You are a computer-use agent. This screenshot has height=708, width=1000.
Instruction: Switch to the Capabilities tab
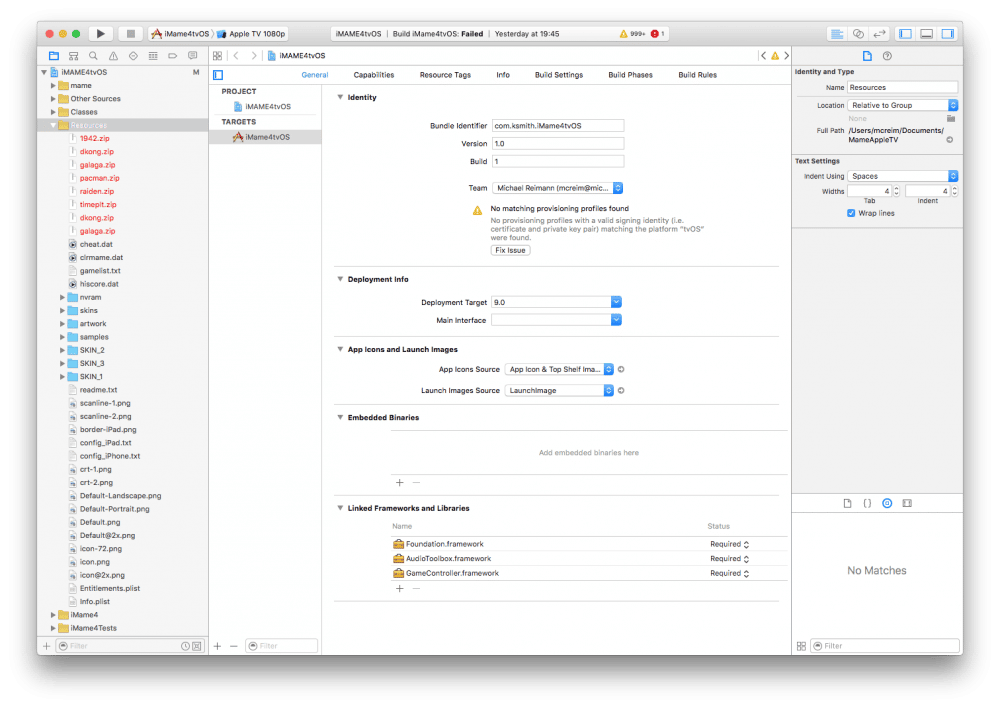(x=374, y=75)
